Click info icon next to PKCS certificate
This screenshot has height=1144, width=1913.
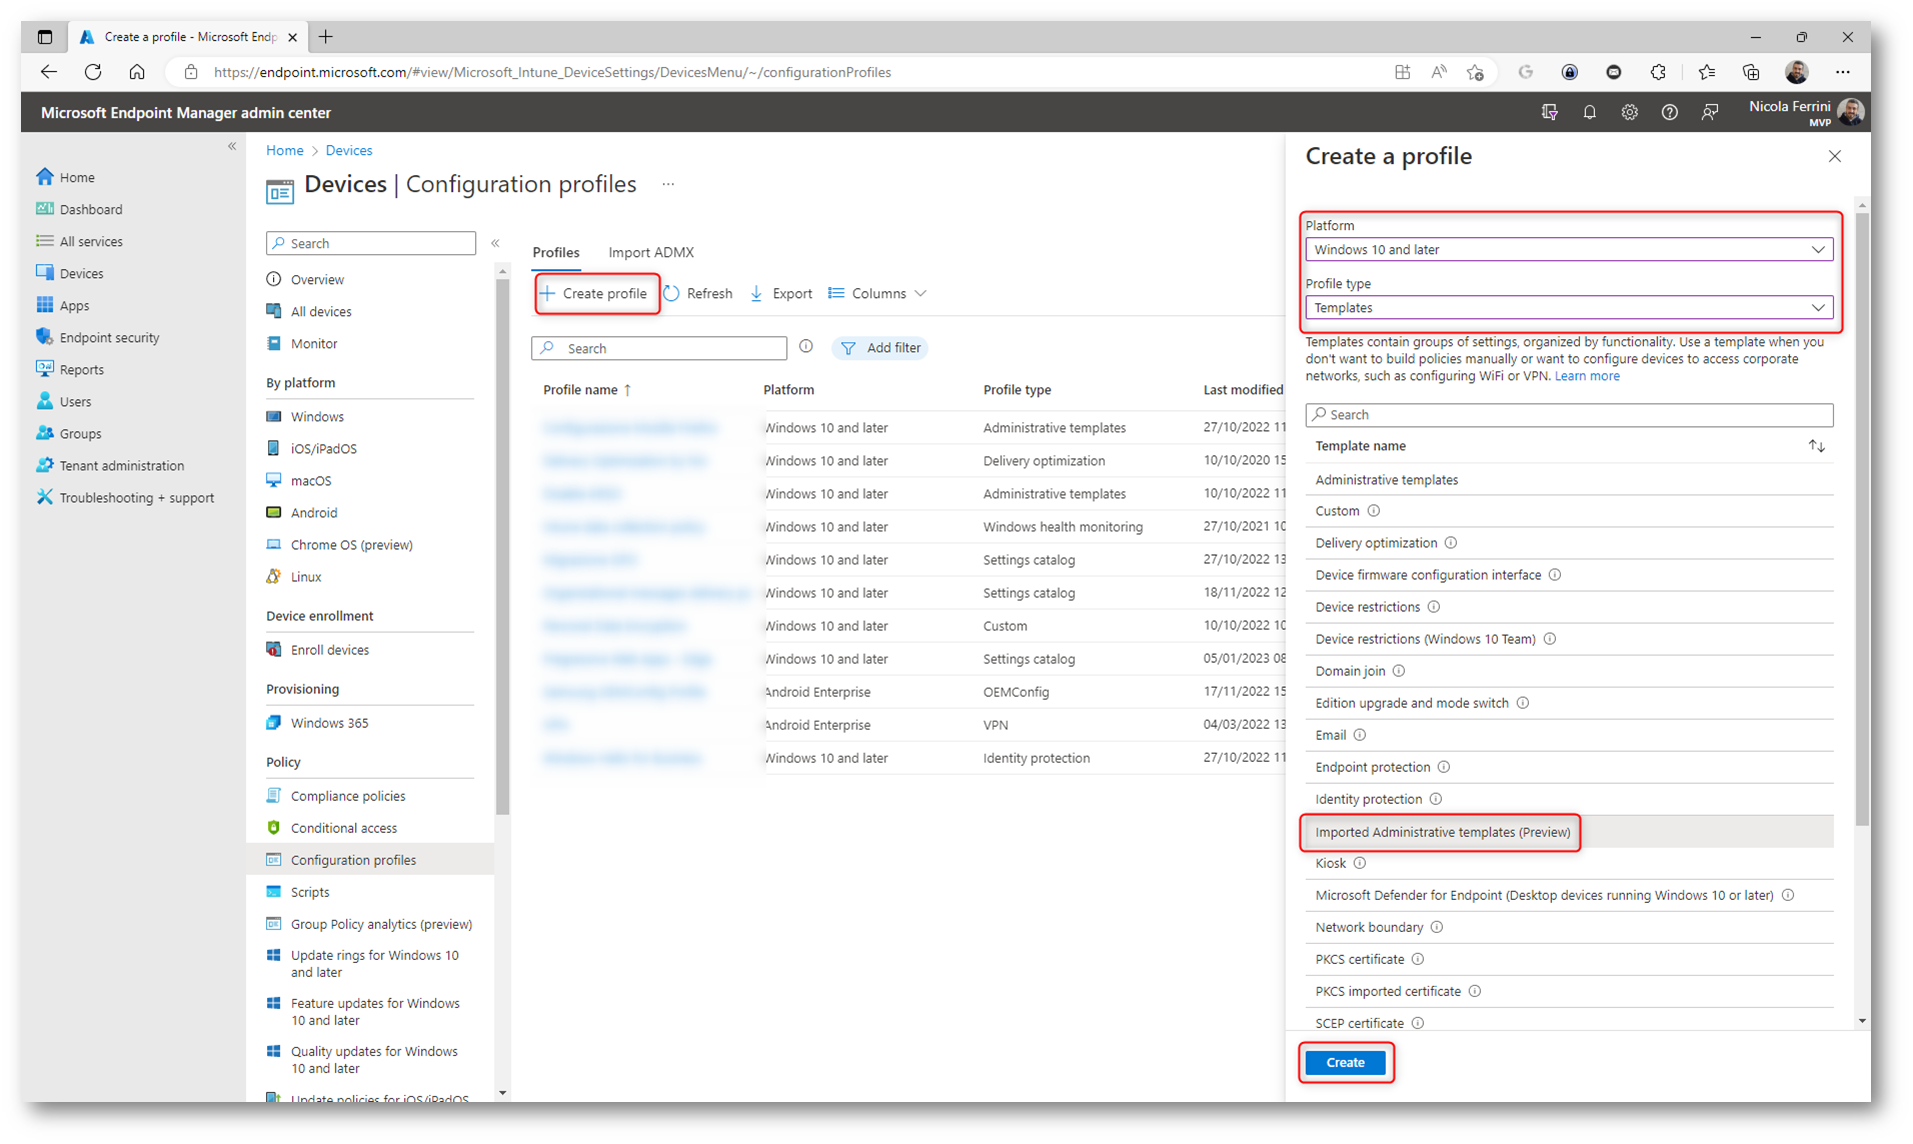[x=1418, y=959]
